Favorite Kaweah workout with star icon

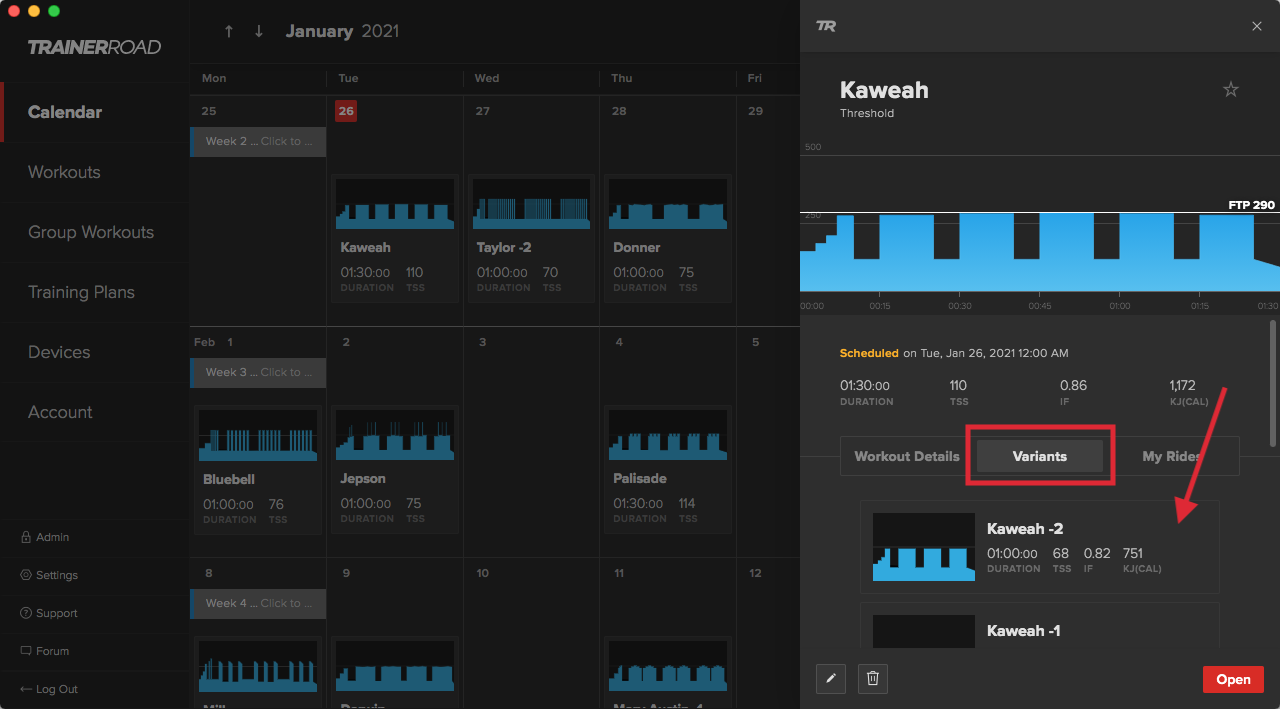(1231, 90)
